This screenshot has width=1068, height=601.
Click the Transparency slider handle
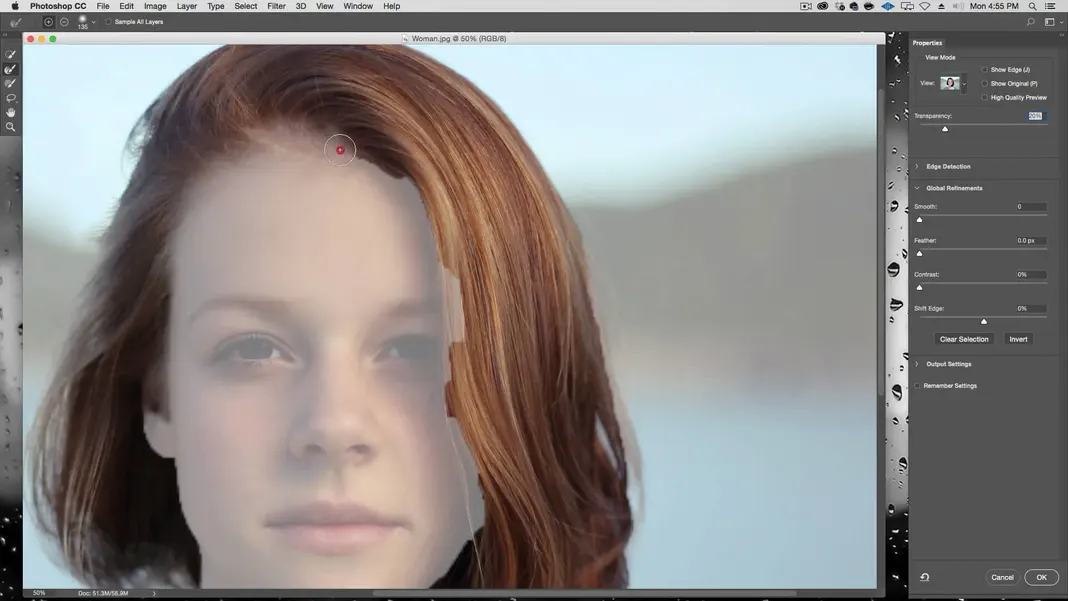tap(945, 129)
